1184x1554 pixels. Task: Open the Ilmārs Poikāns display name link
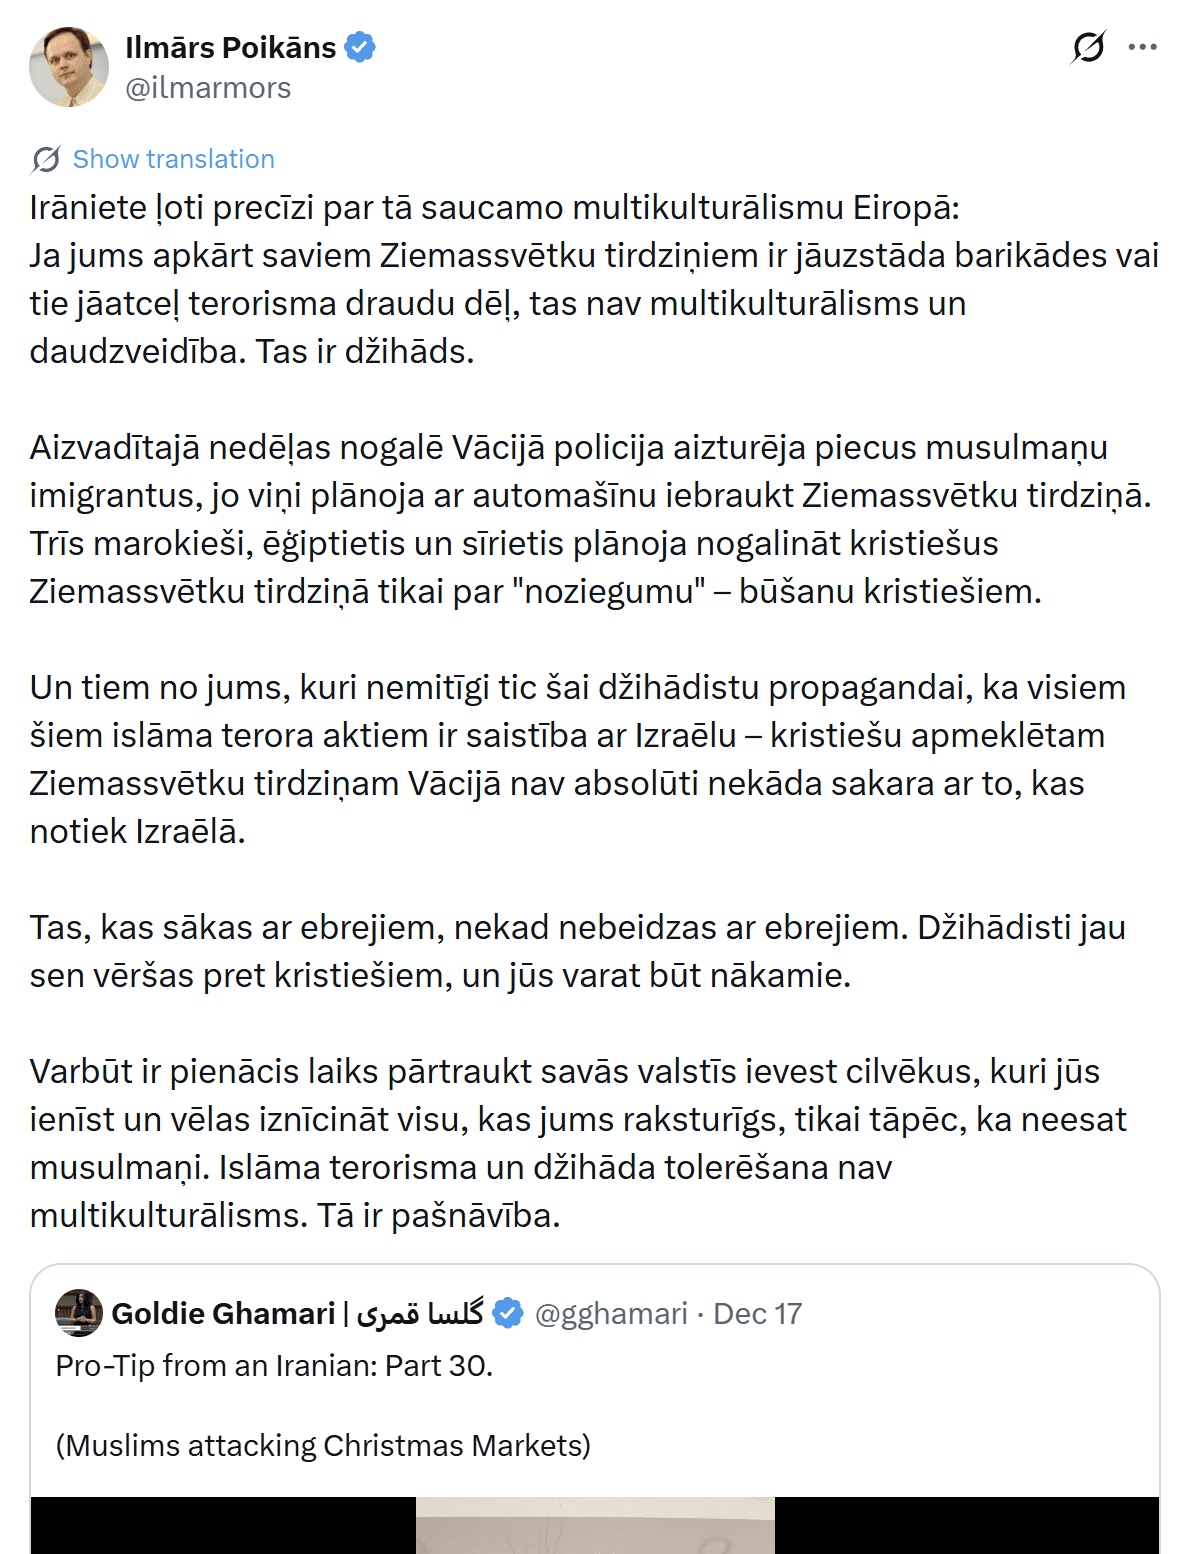(230, 47)
